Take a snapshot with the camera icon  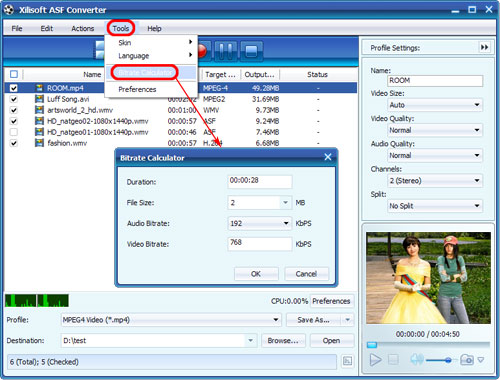click(x=467, y=360)
